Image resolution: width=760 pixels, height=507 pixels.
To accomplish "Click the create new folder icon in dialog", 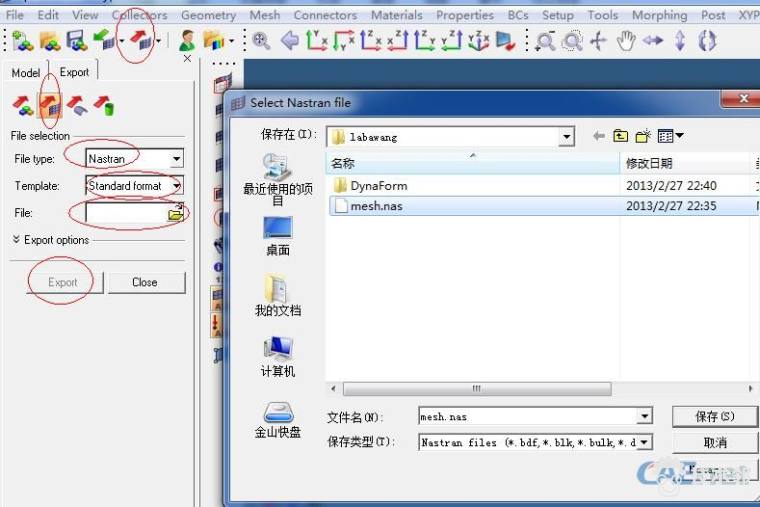I will coord(643,136).
